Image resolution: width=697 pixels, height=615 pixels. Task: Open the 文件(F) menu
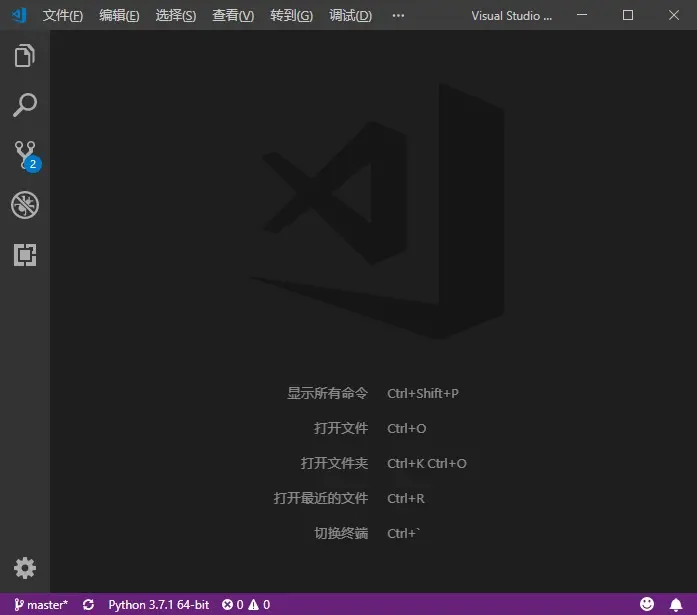(x=63, y=16)
